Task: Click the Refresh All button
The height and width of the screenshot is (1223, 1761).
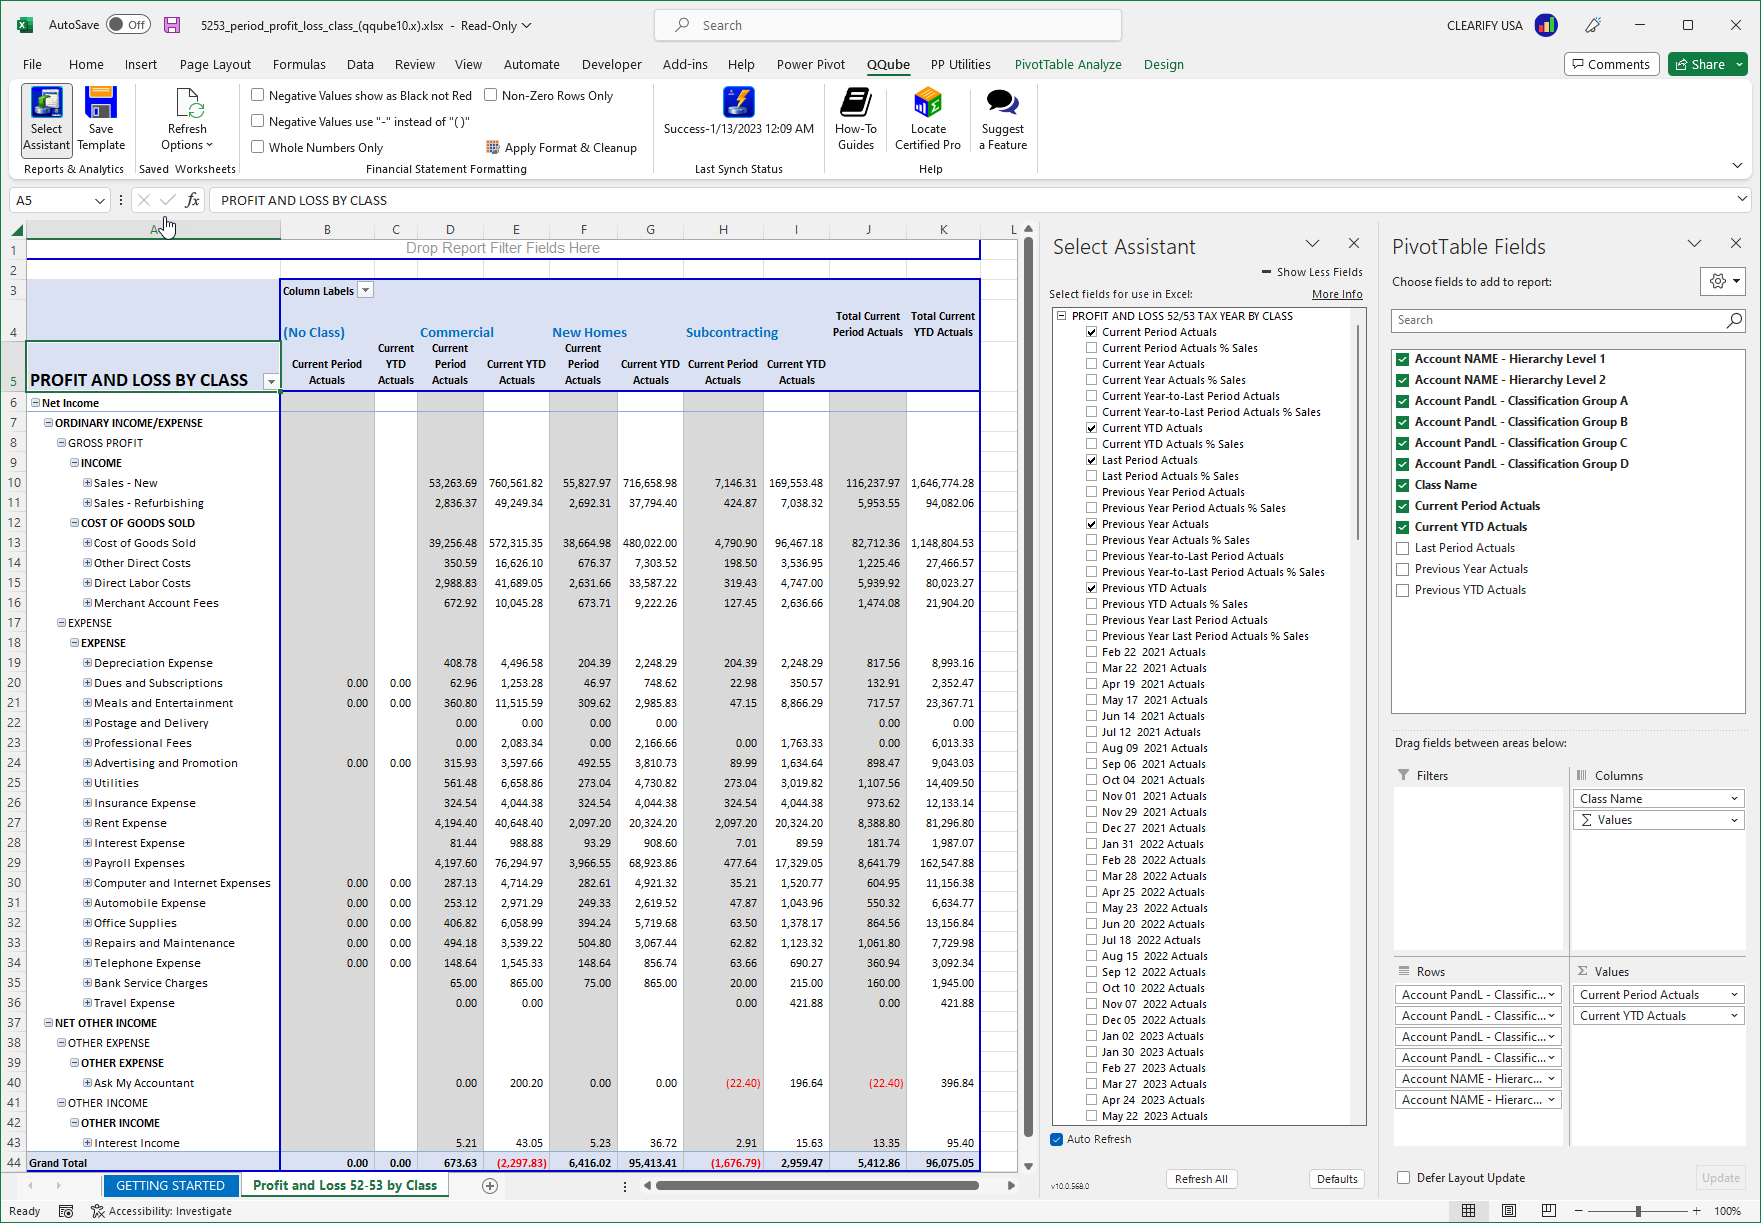Action: (x=1201, y=1178)
